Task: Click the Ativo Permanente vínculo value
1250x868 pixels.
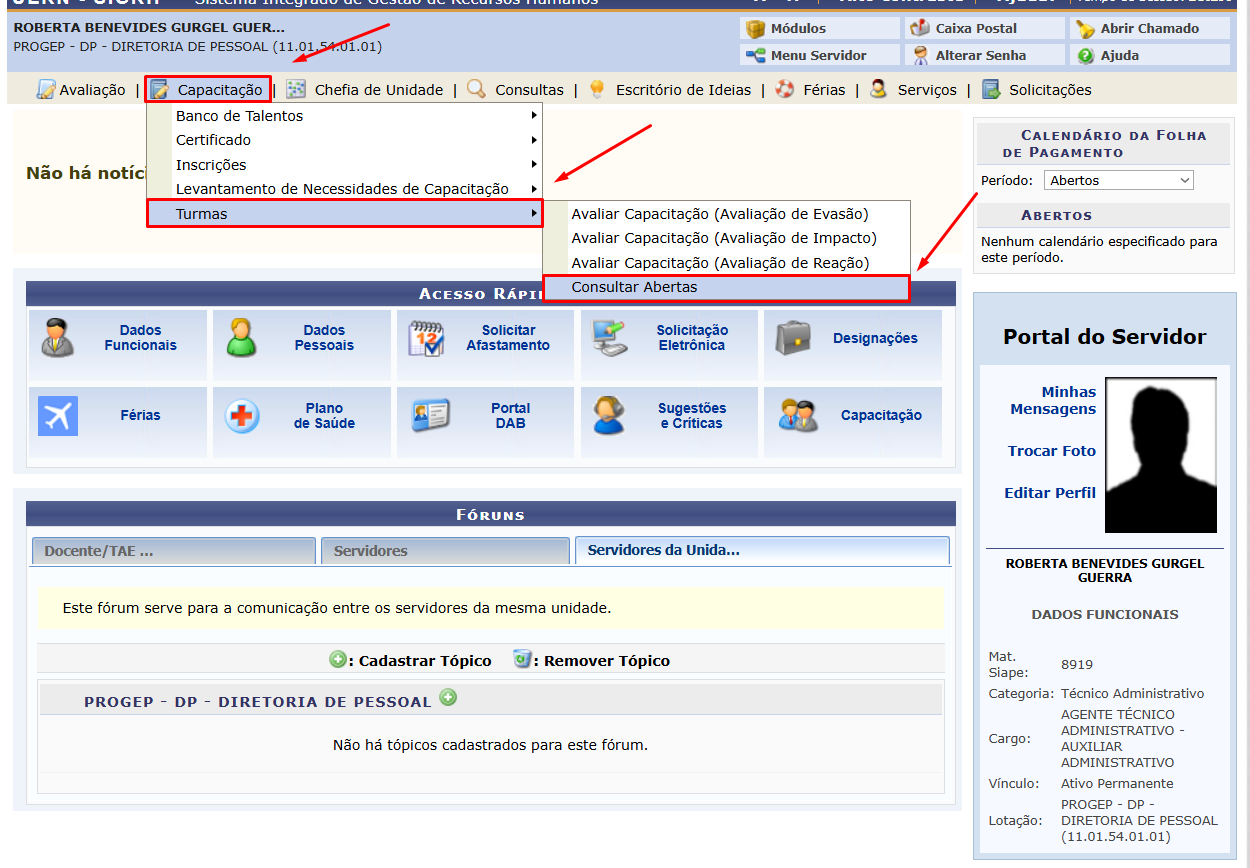Action: pyautogui.click(x=1117, y=783)
